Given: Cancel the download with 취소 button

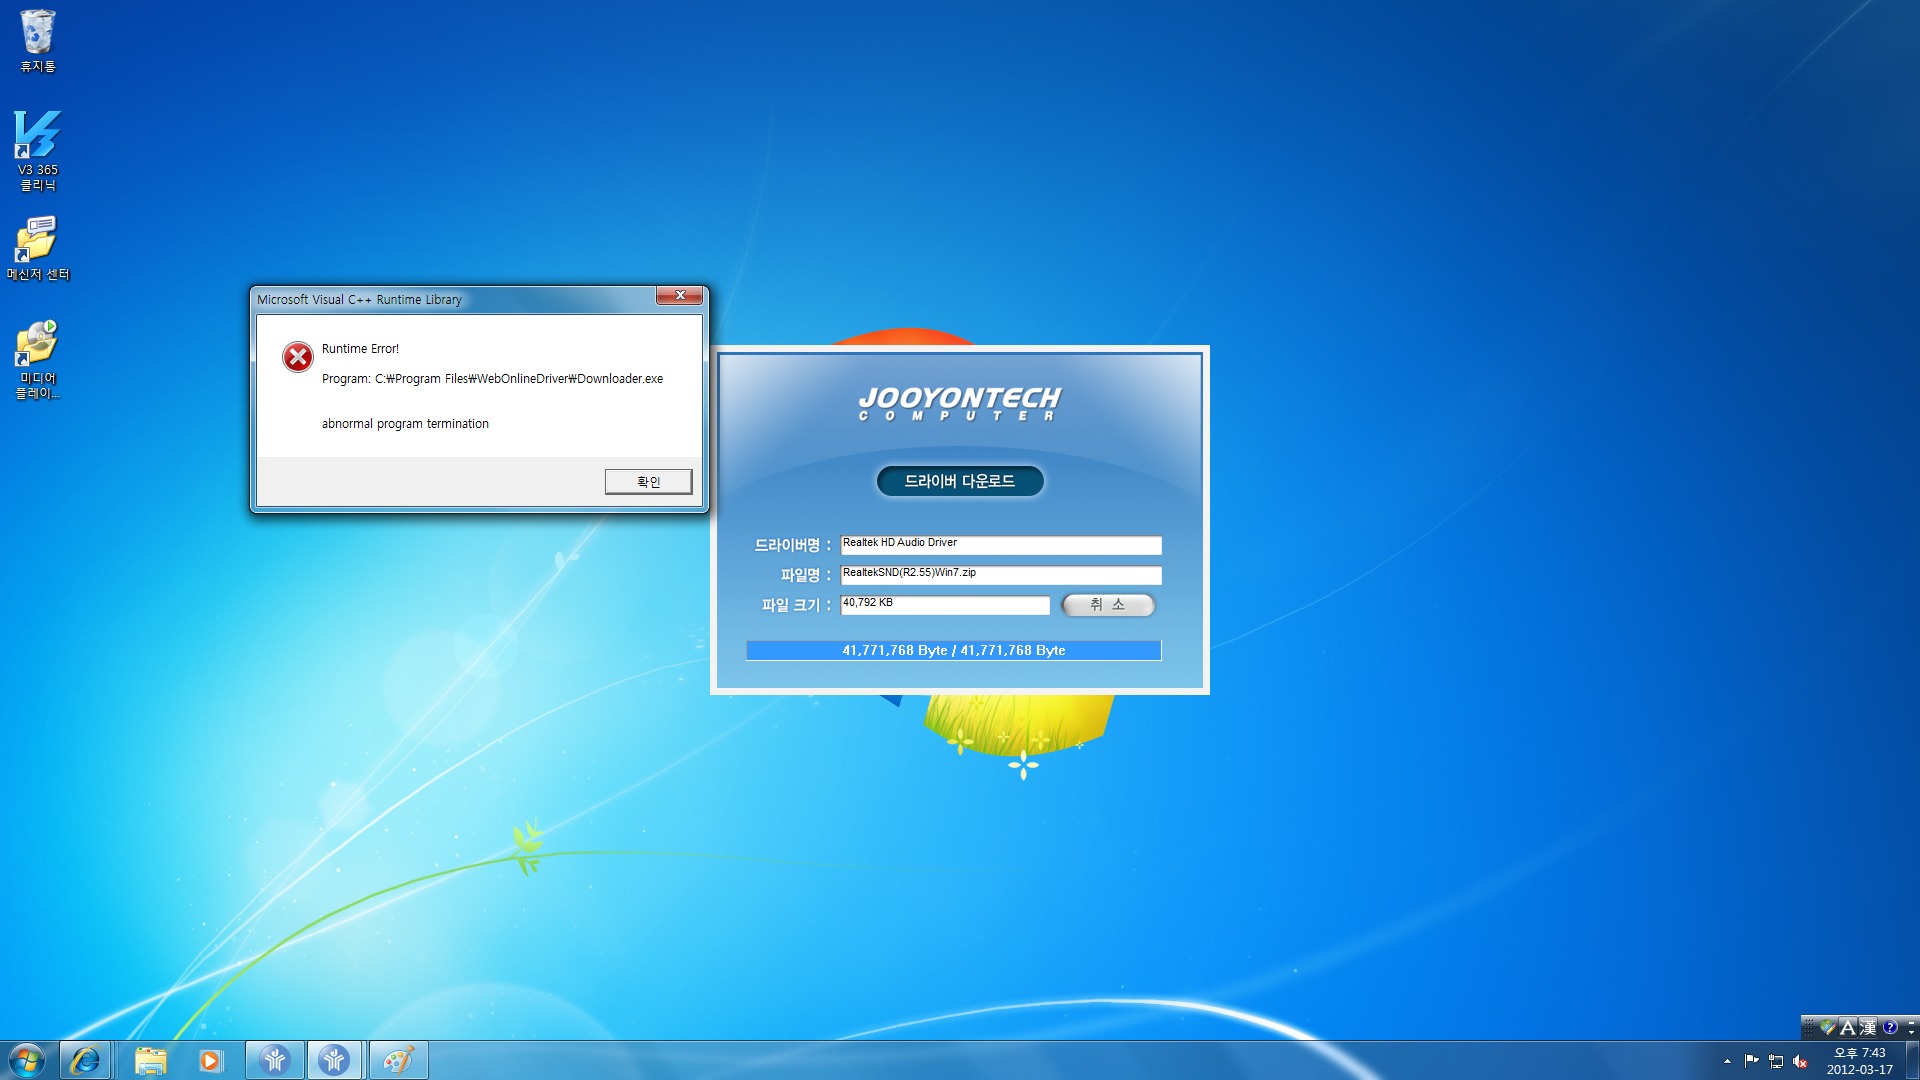Looking at the screenshot, I should pos(1108,605).
